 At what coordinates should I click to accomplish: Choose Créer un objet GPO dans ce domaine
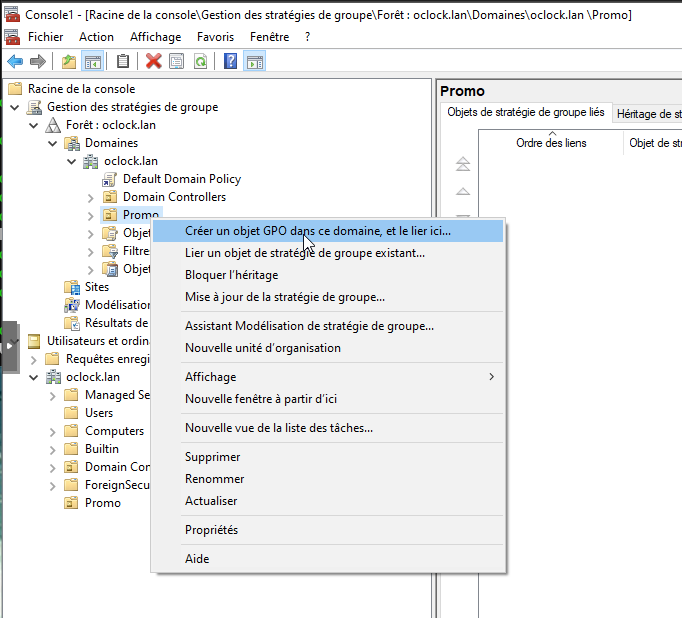[x=318, y=231]
